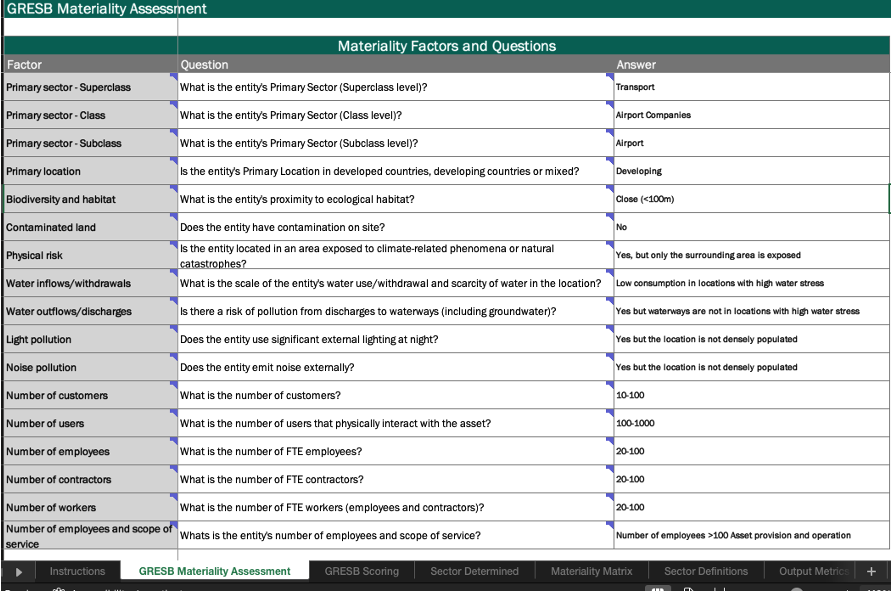This screenshot has width=893, height=594.
Task: Select the 'Number of workers' factor cell
Action: 91,507
